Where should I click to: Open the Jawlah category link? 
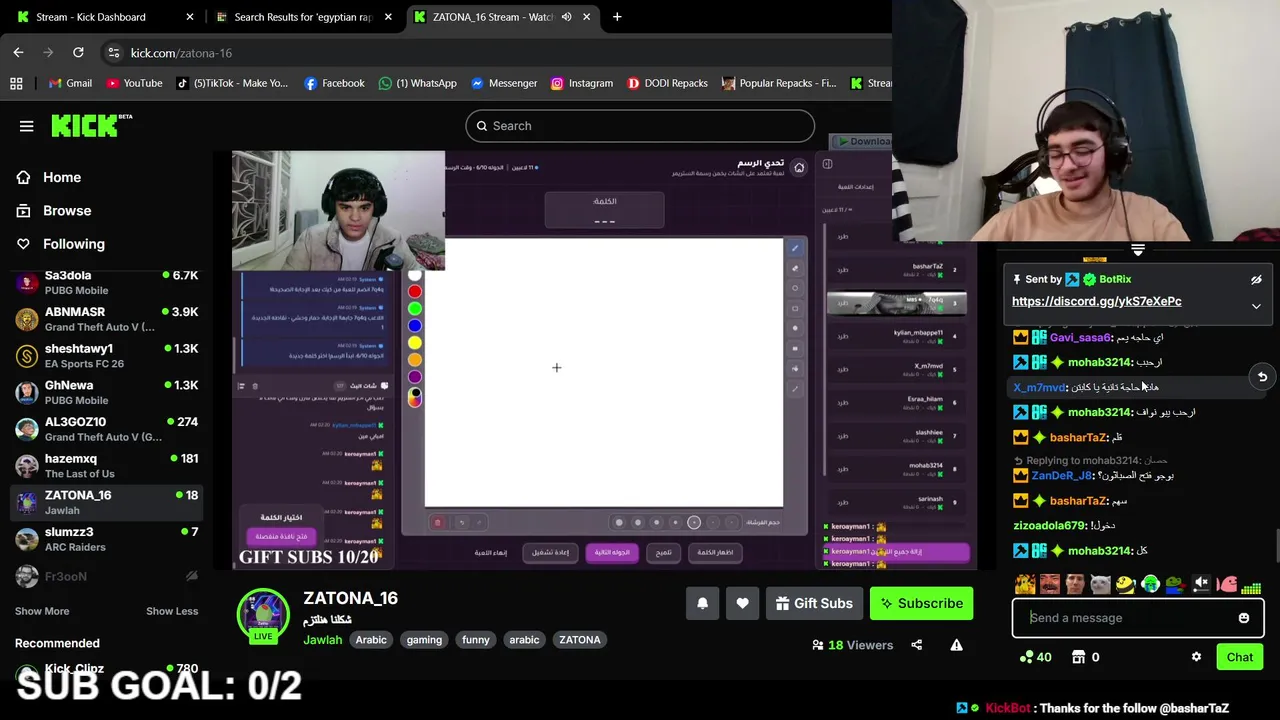click(x=322, y=640)
